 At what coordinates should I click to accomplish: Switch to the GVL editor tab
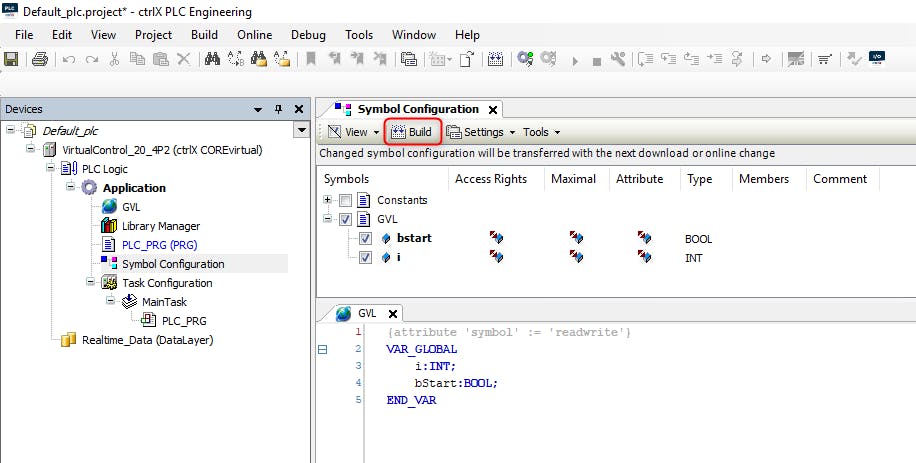click(366, 314)
